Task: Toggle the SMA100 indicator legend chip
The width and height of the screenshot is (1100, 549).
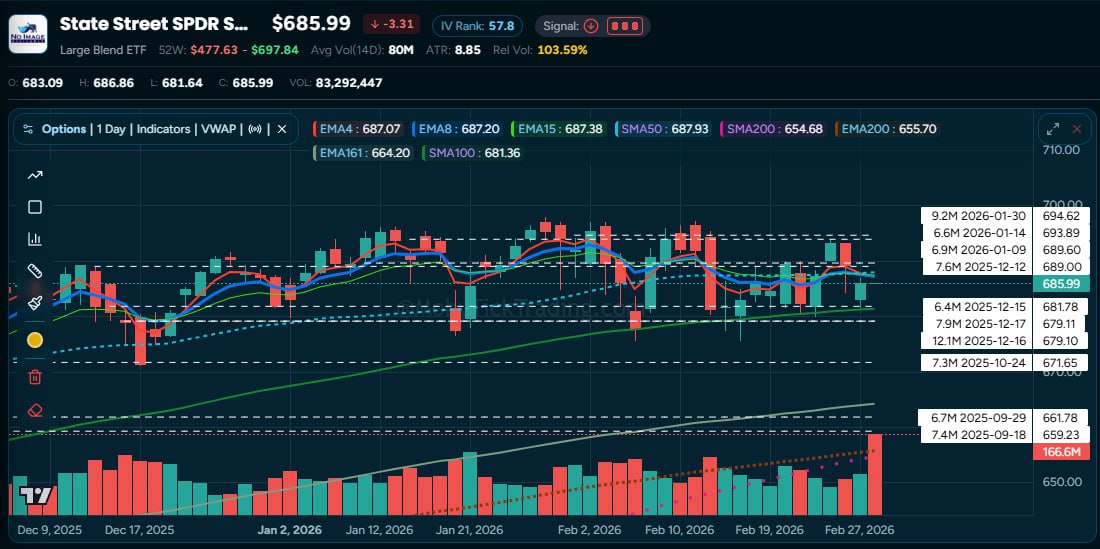Action: tap(472, 152)
